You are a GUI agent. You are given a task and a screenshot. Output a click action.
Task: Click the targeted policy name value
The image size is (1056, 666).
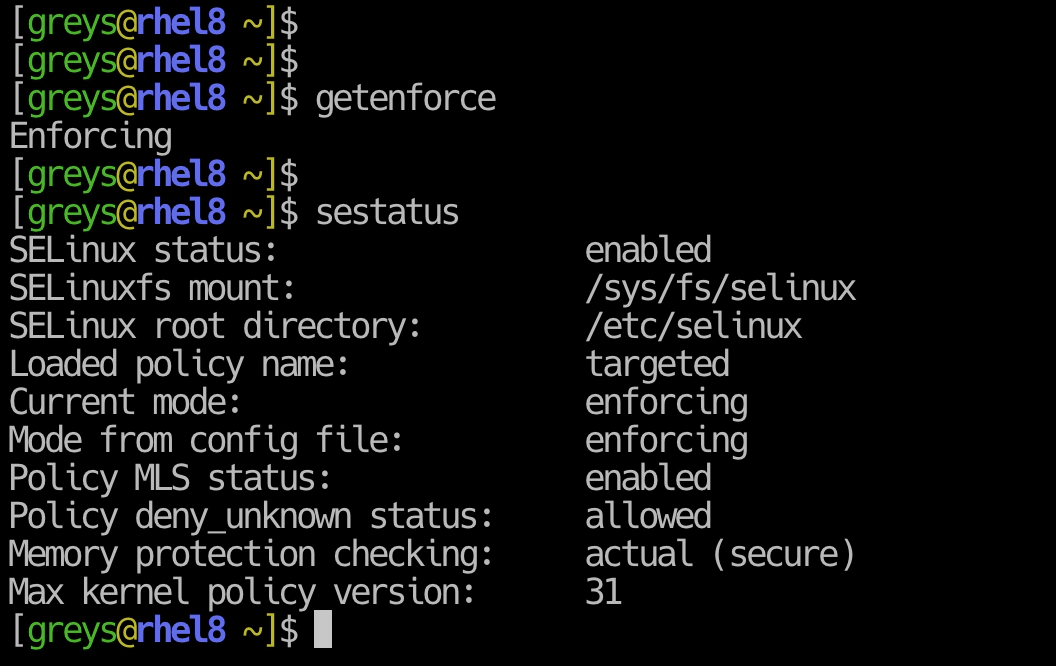(657, 366)
